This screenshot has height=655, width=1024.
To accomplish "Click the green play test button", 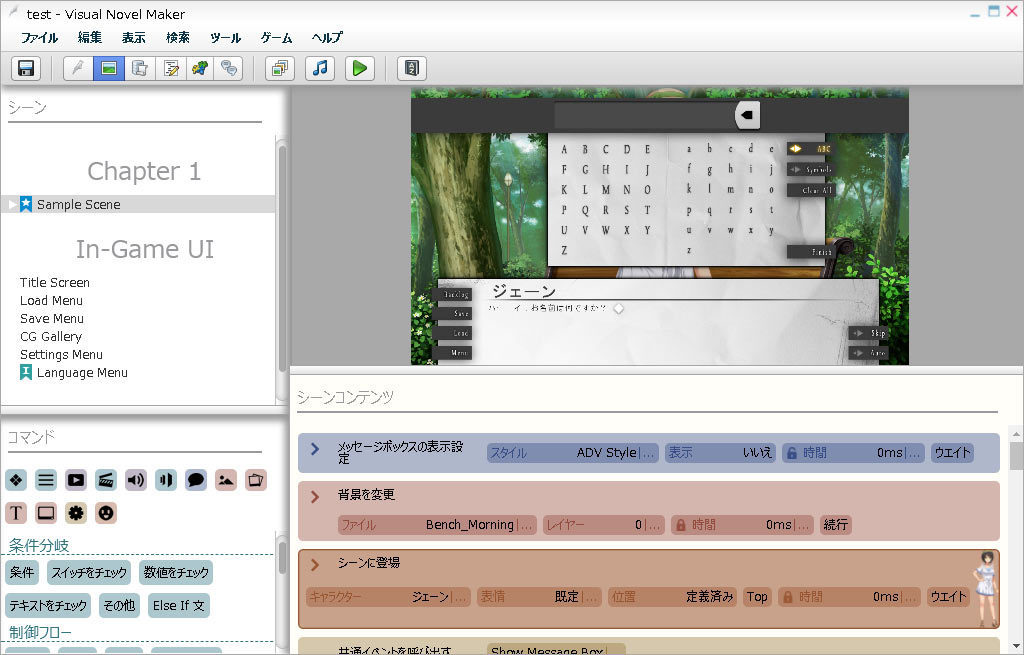I will coord(360,68).
